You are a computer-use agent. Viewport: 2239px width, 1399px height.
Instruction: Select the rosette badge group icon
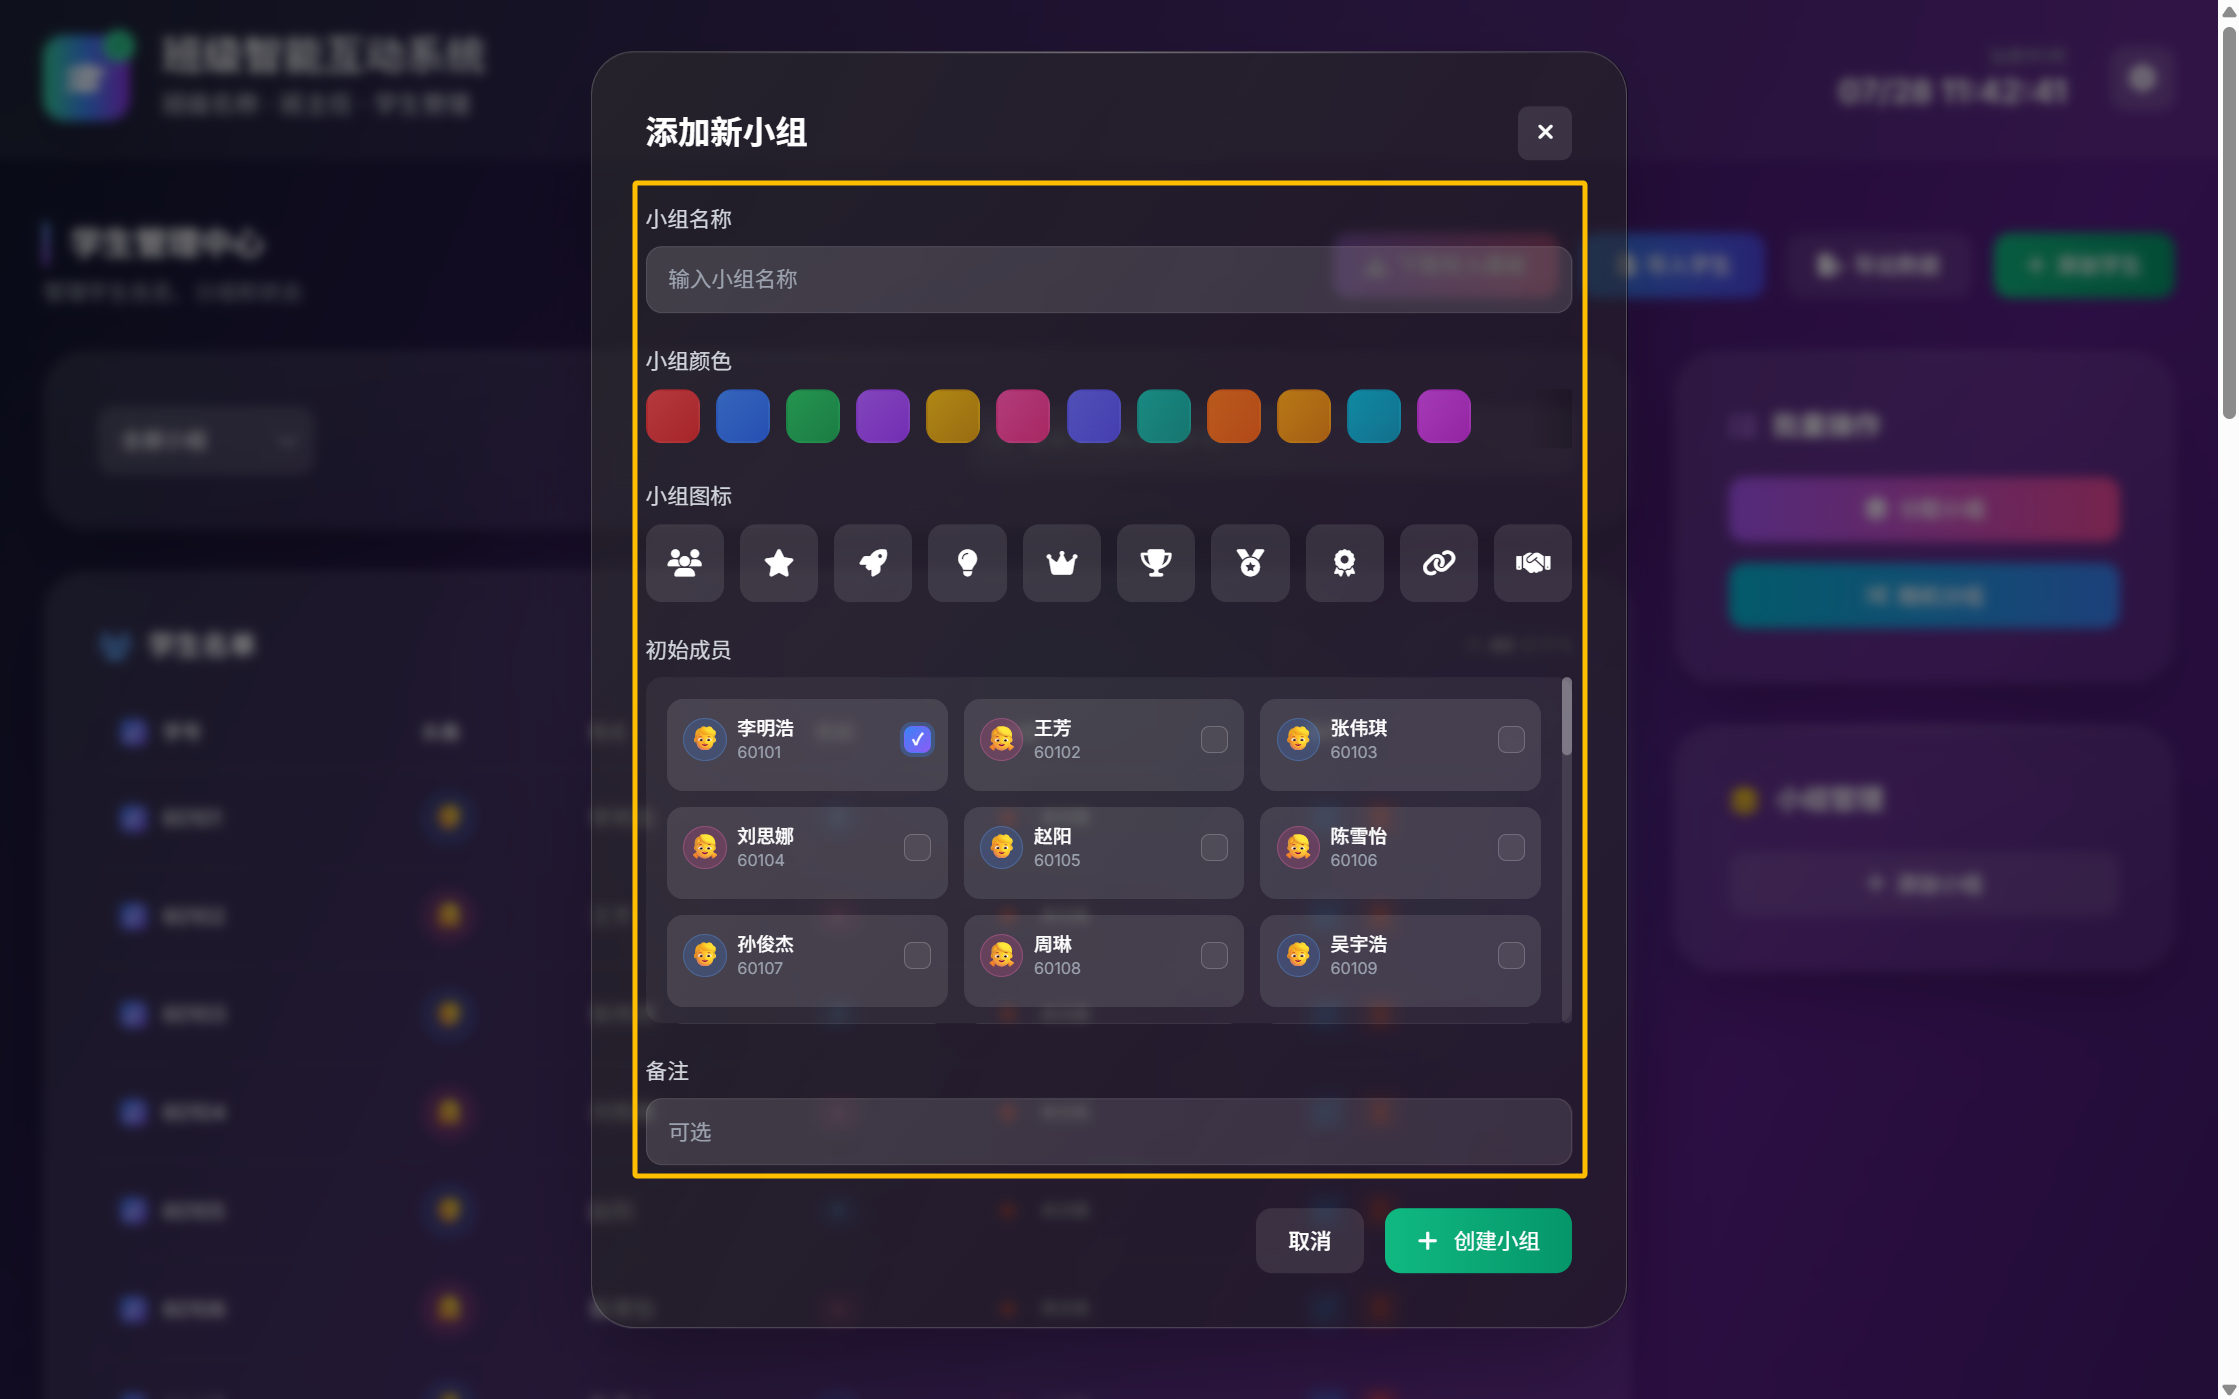click(x=1343, y=563)
